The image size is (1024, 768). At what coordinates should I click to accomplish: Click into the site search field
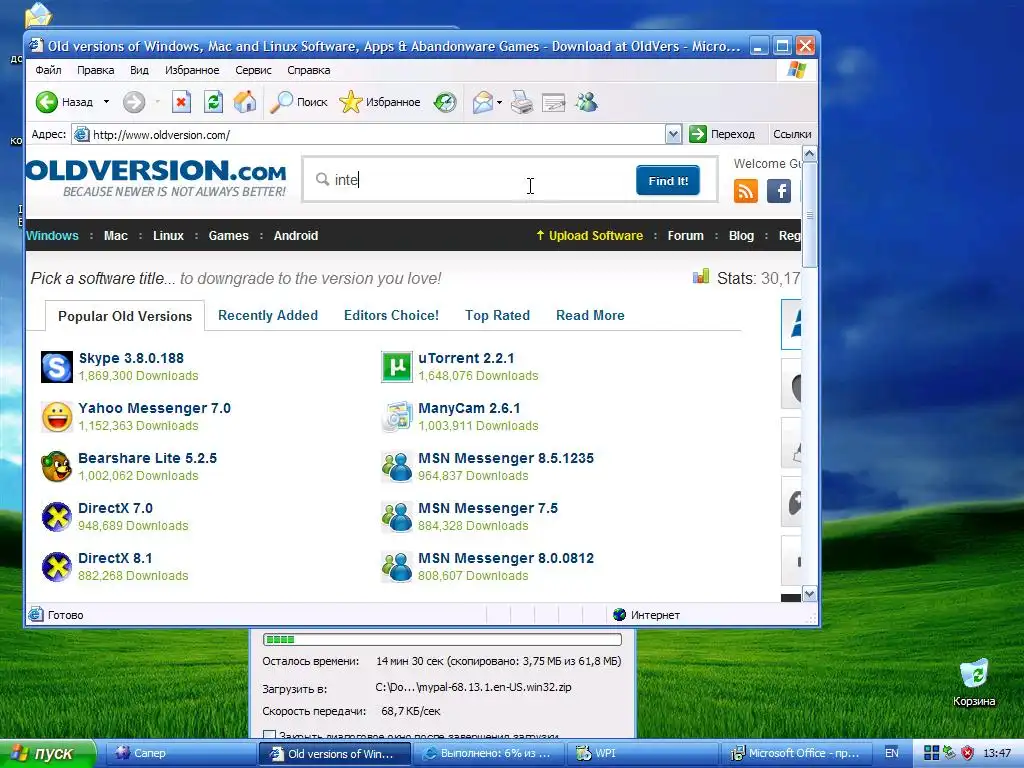click(470, 180)
